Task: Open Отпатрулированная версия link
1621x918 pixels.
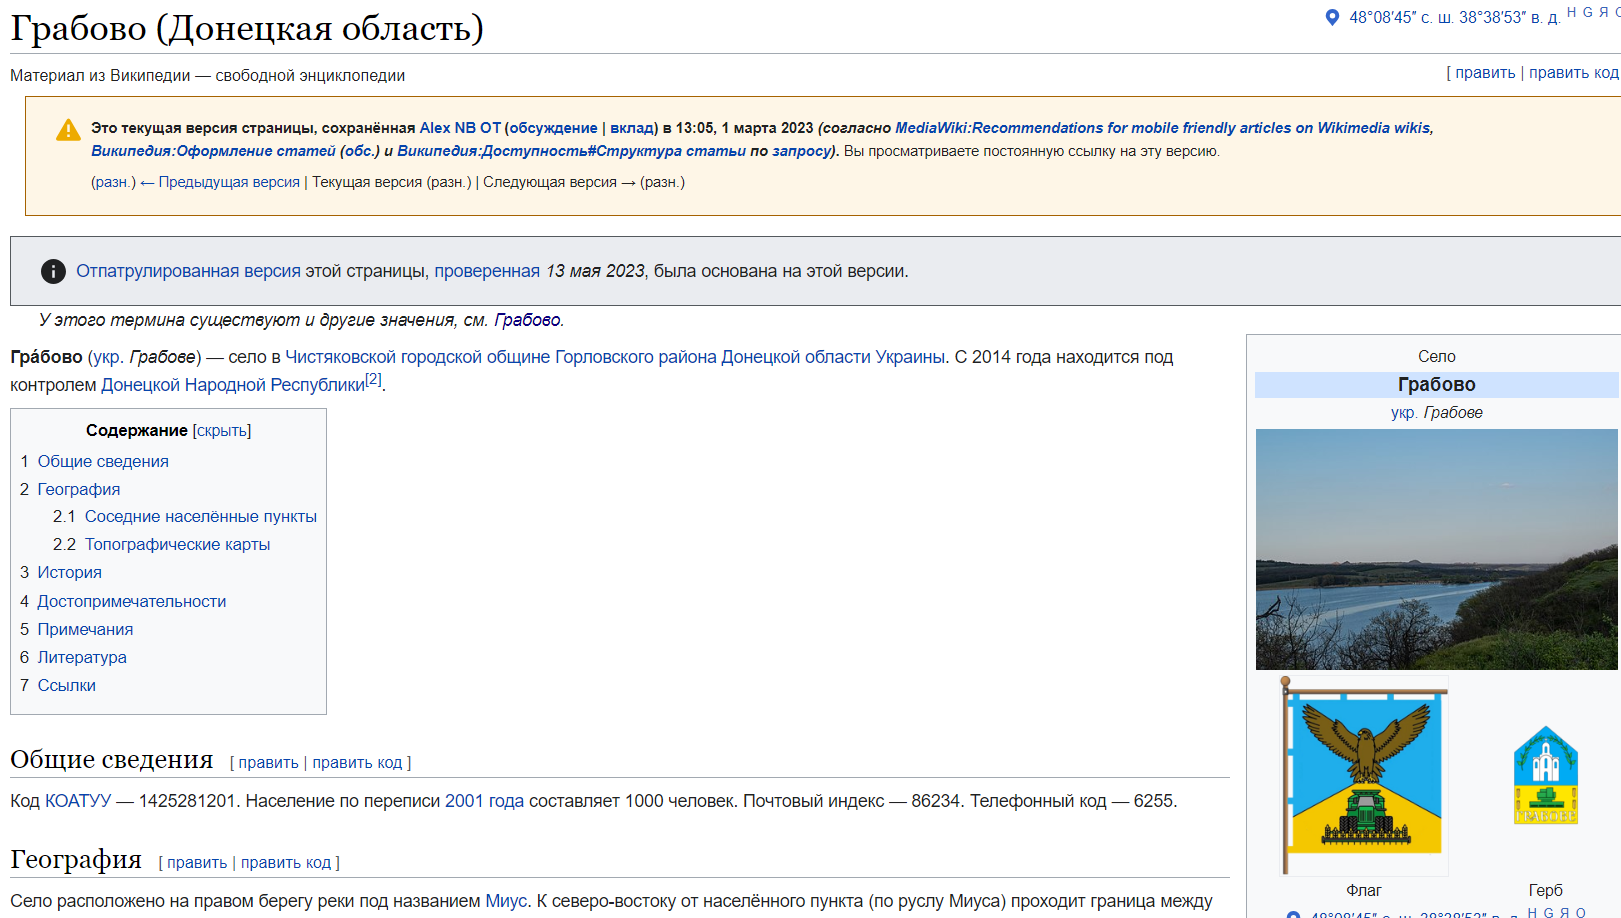Action: point(188,271)
